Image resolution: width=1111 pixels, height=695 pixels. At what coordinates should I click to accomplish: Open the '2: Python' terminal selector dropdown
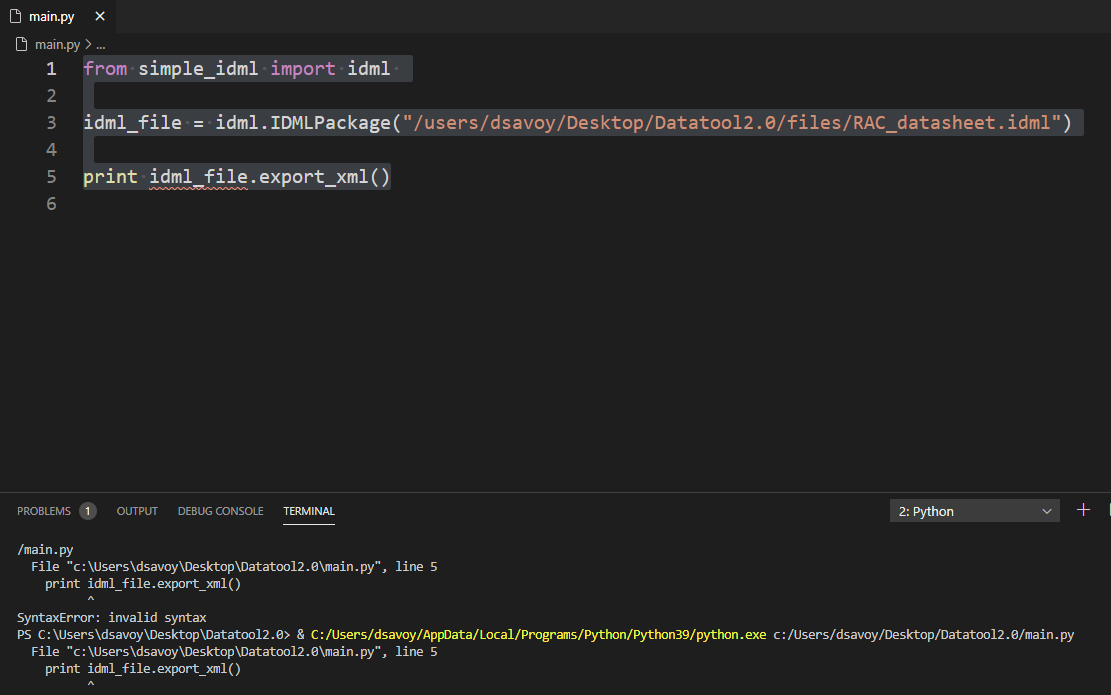click(x=974, y=511)
